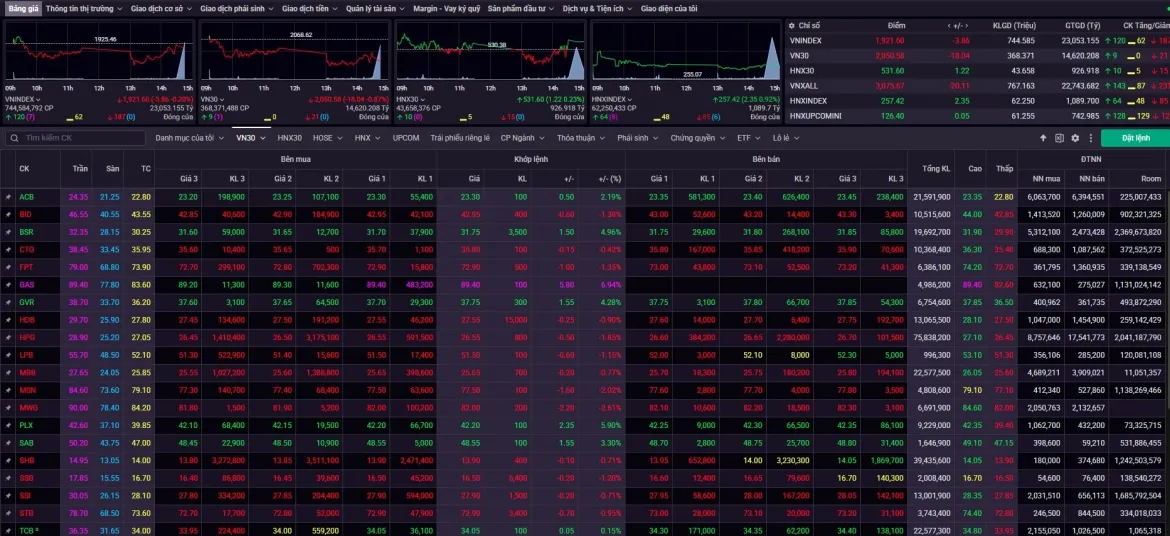Screen dimensions: 1170x536
Task: Open the HOSE exchange dropdown
Action: (x=327, y=138)
